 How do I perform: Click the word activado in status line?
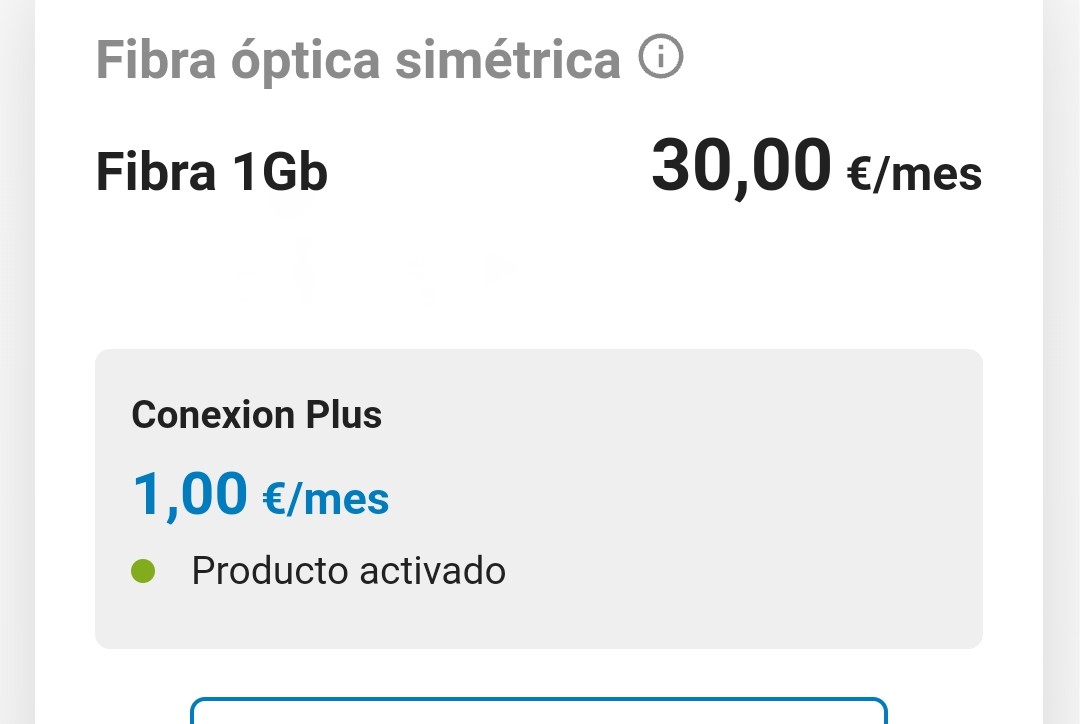[433, 571]
